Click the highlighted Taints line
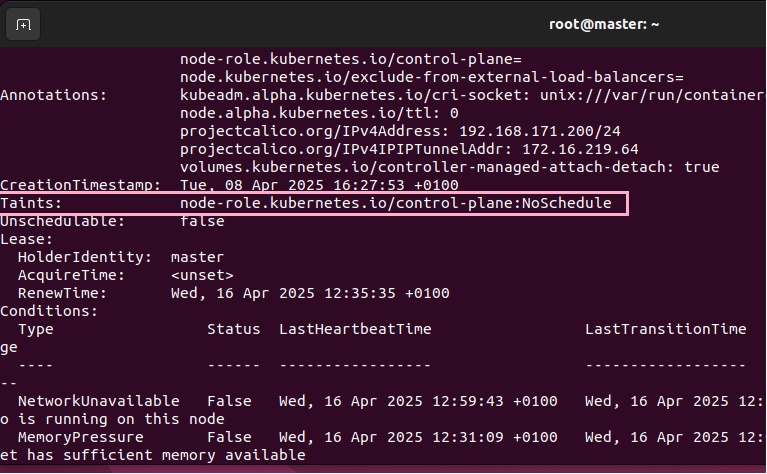The width and height of the screenshot is (767, 474). point(314,203)
